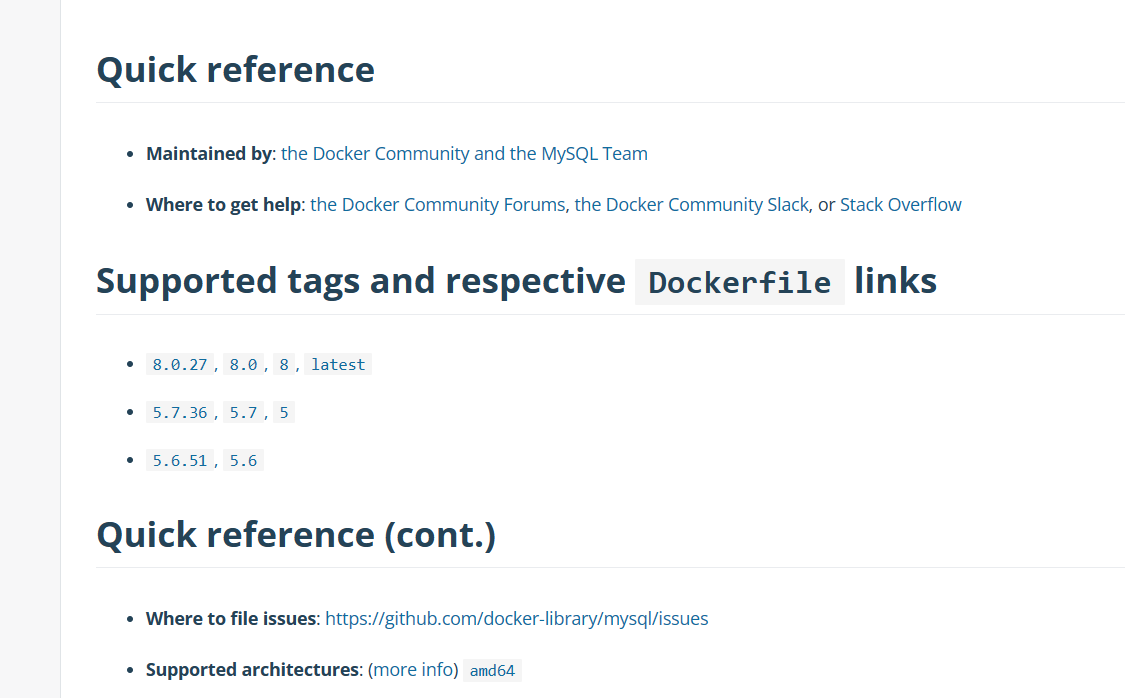
Task: Click the Quick reference heading
Action: pyautogui.click(x=235, y=70)
